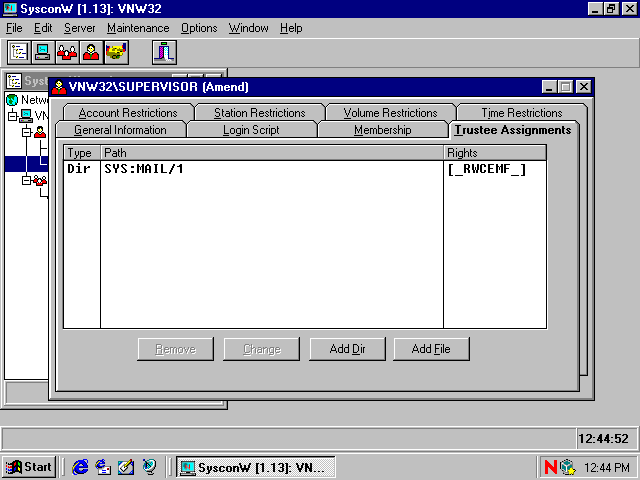640x480 pixels.
Task: Click the notepad quick launch icon
Action: click(126, 467)
